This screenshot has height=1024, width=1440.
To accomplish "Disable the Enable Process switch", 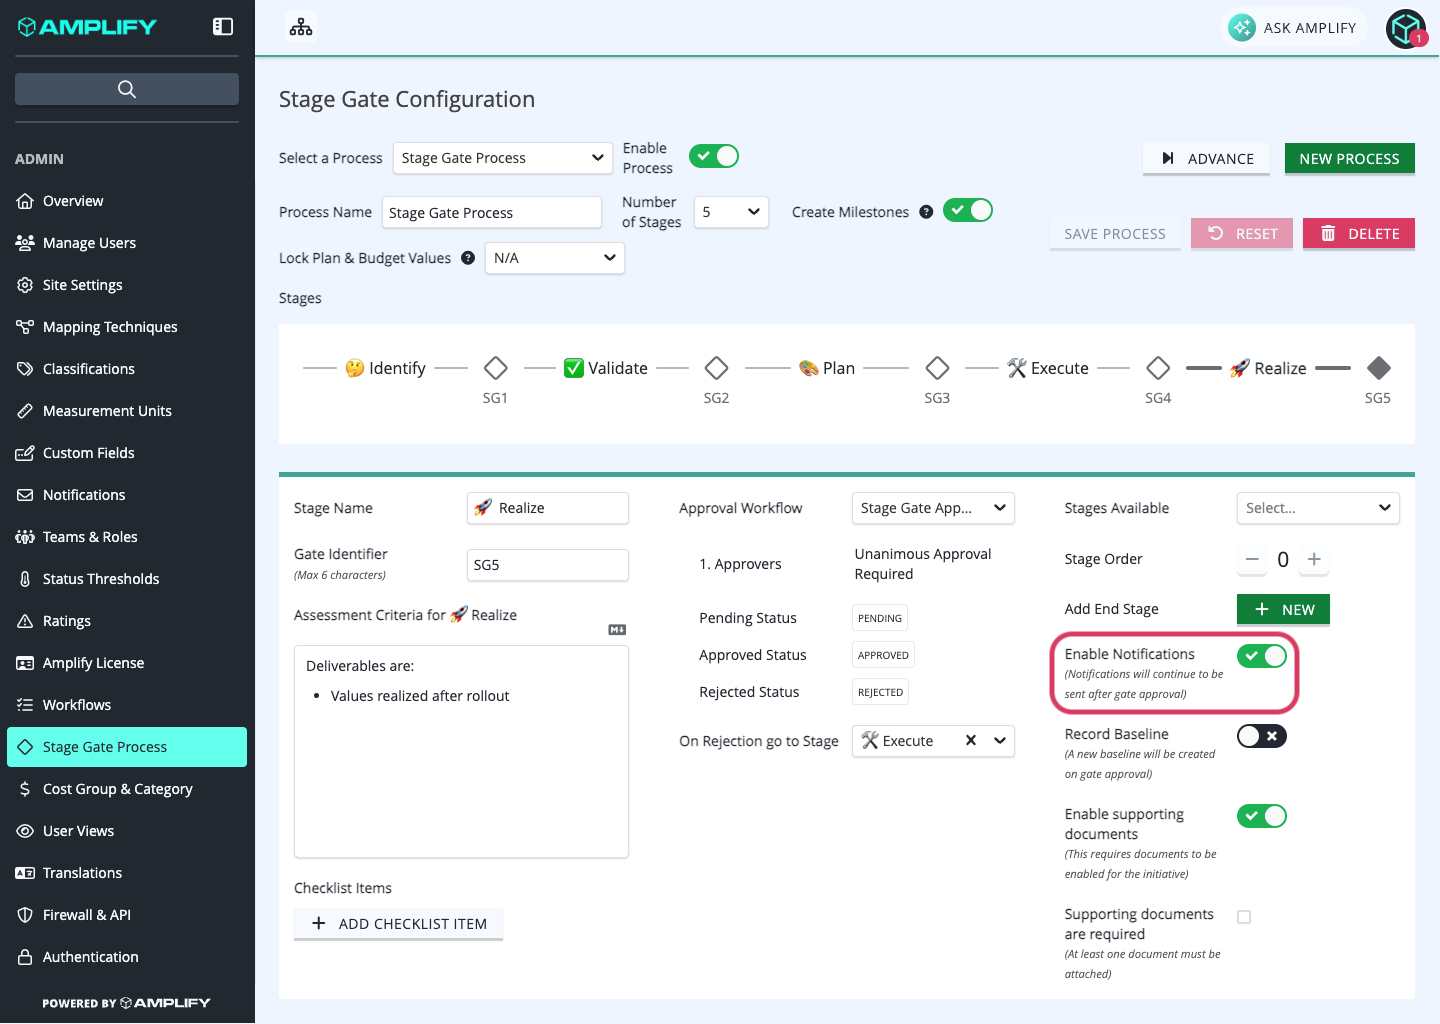I will 714,156.
